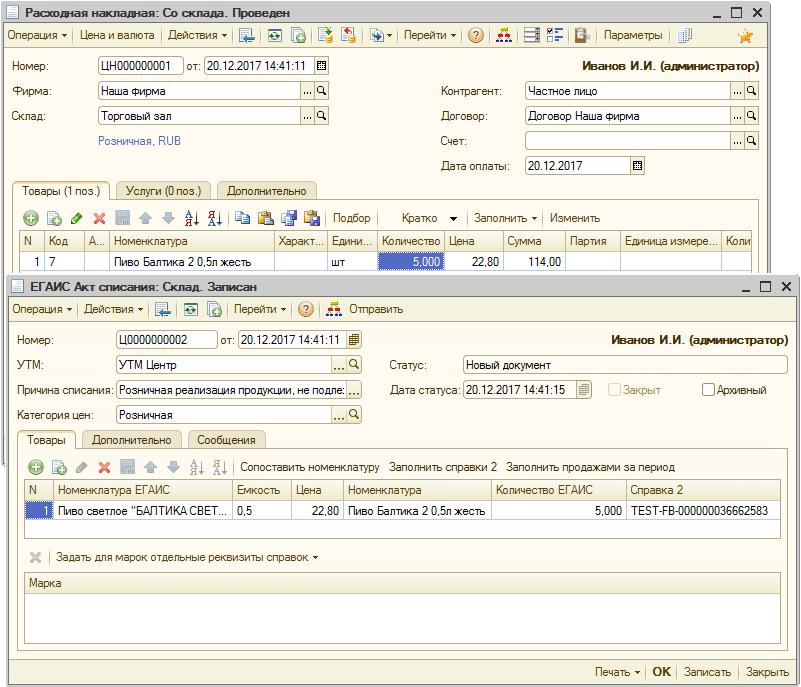
Task: Click the yellow star favorites icon
Action: [x=745, y=36]
